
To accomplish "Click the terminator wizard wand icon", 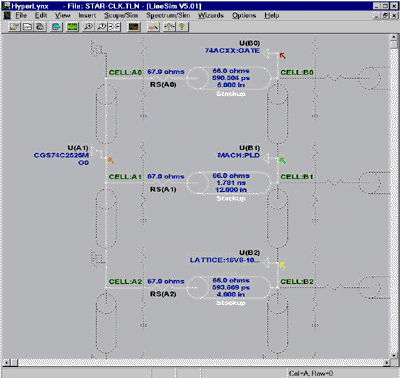I will [x=153, y=27].
